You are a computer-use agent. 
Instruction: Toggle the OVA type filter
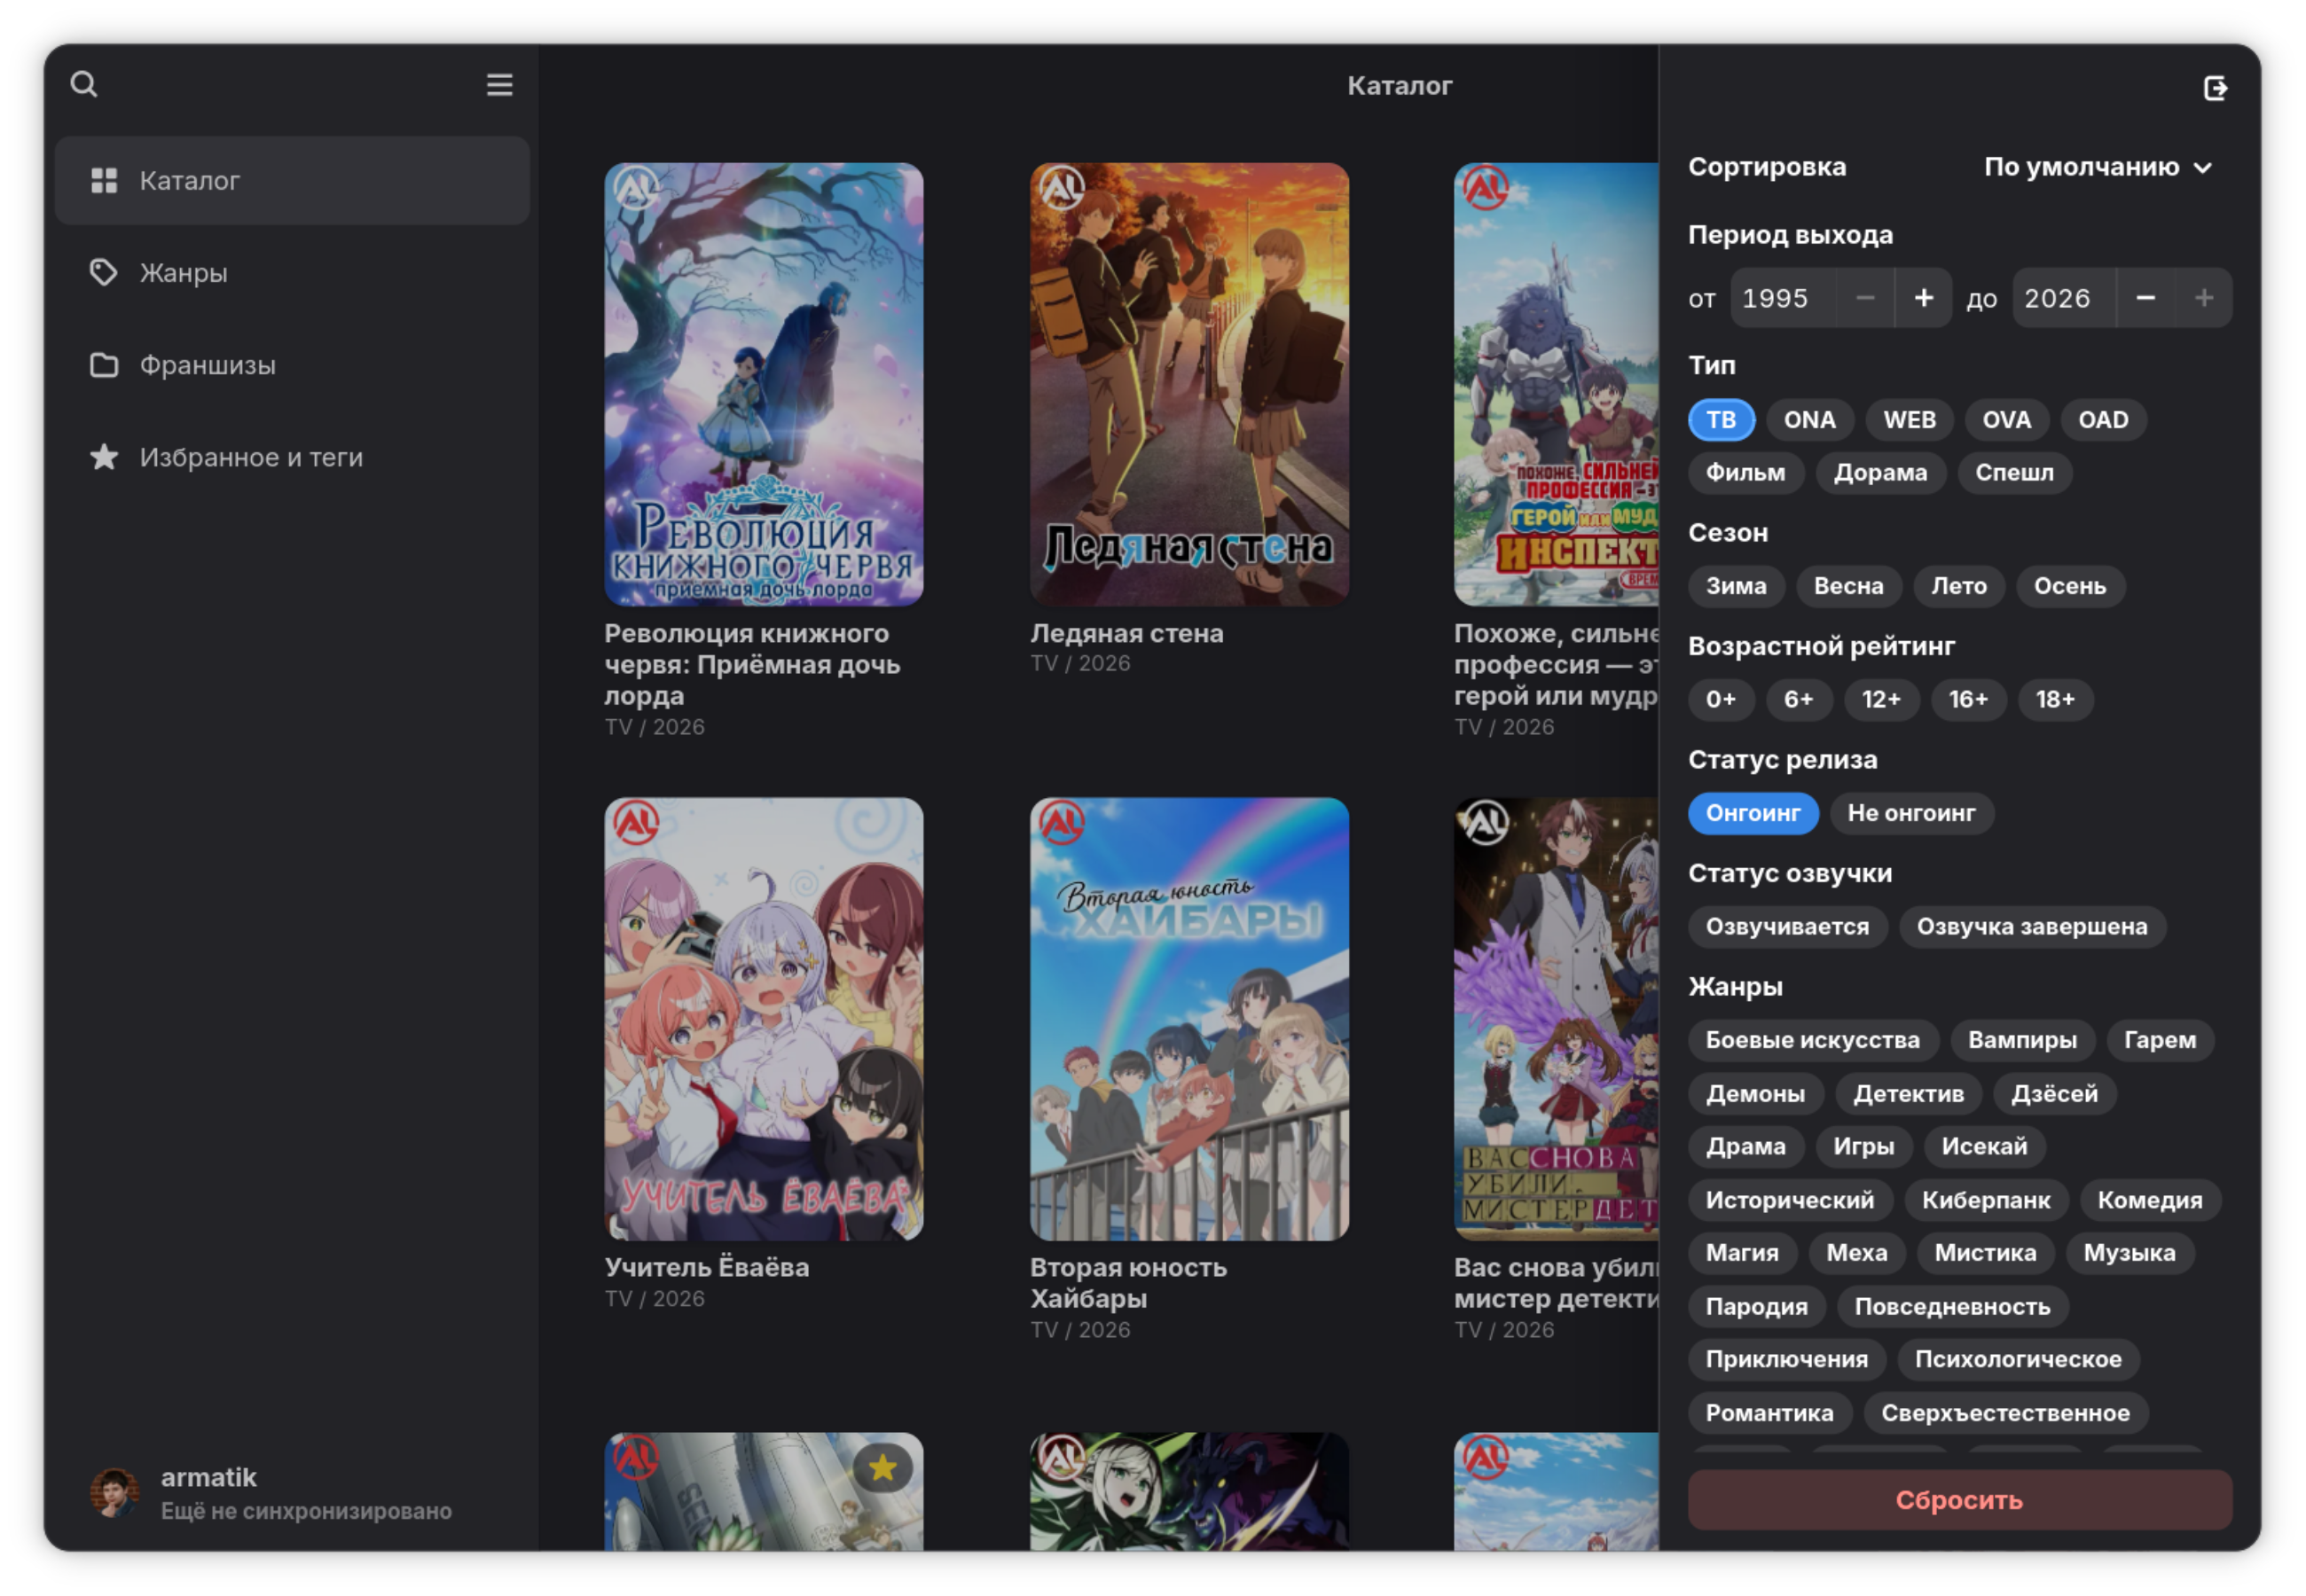pos(2006,420)
